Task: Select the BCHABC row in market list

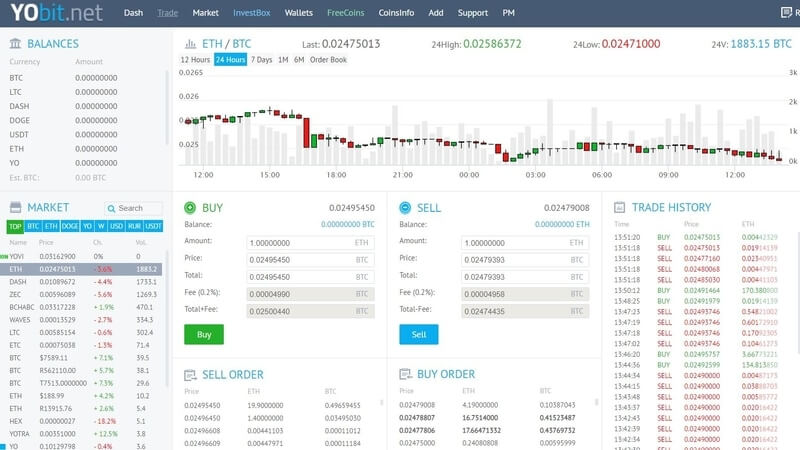Action: (81, 307)
